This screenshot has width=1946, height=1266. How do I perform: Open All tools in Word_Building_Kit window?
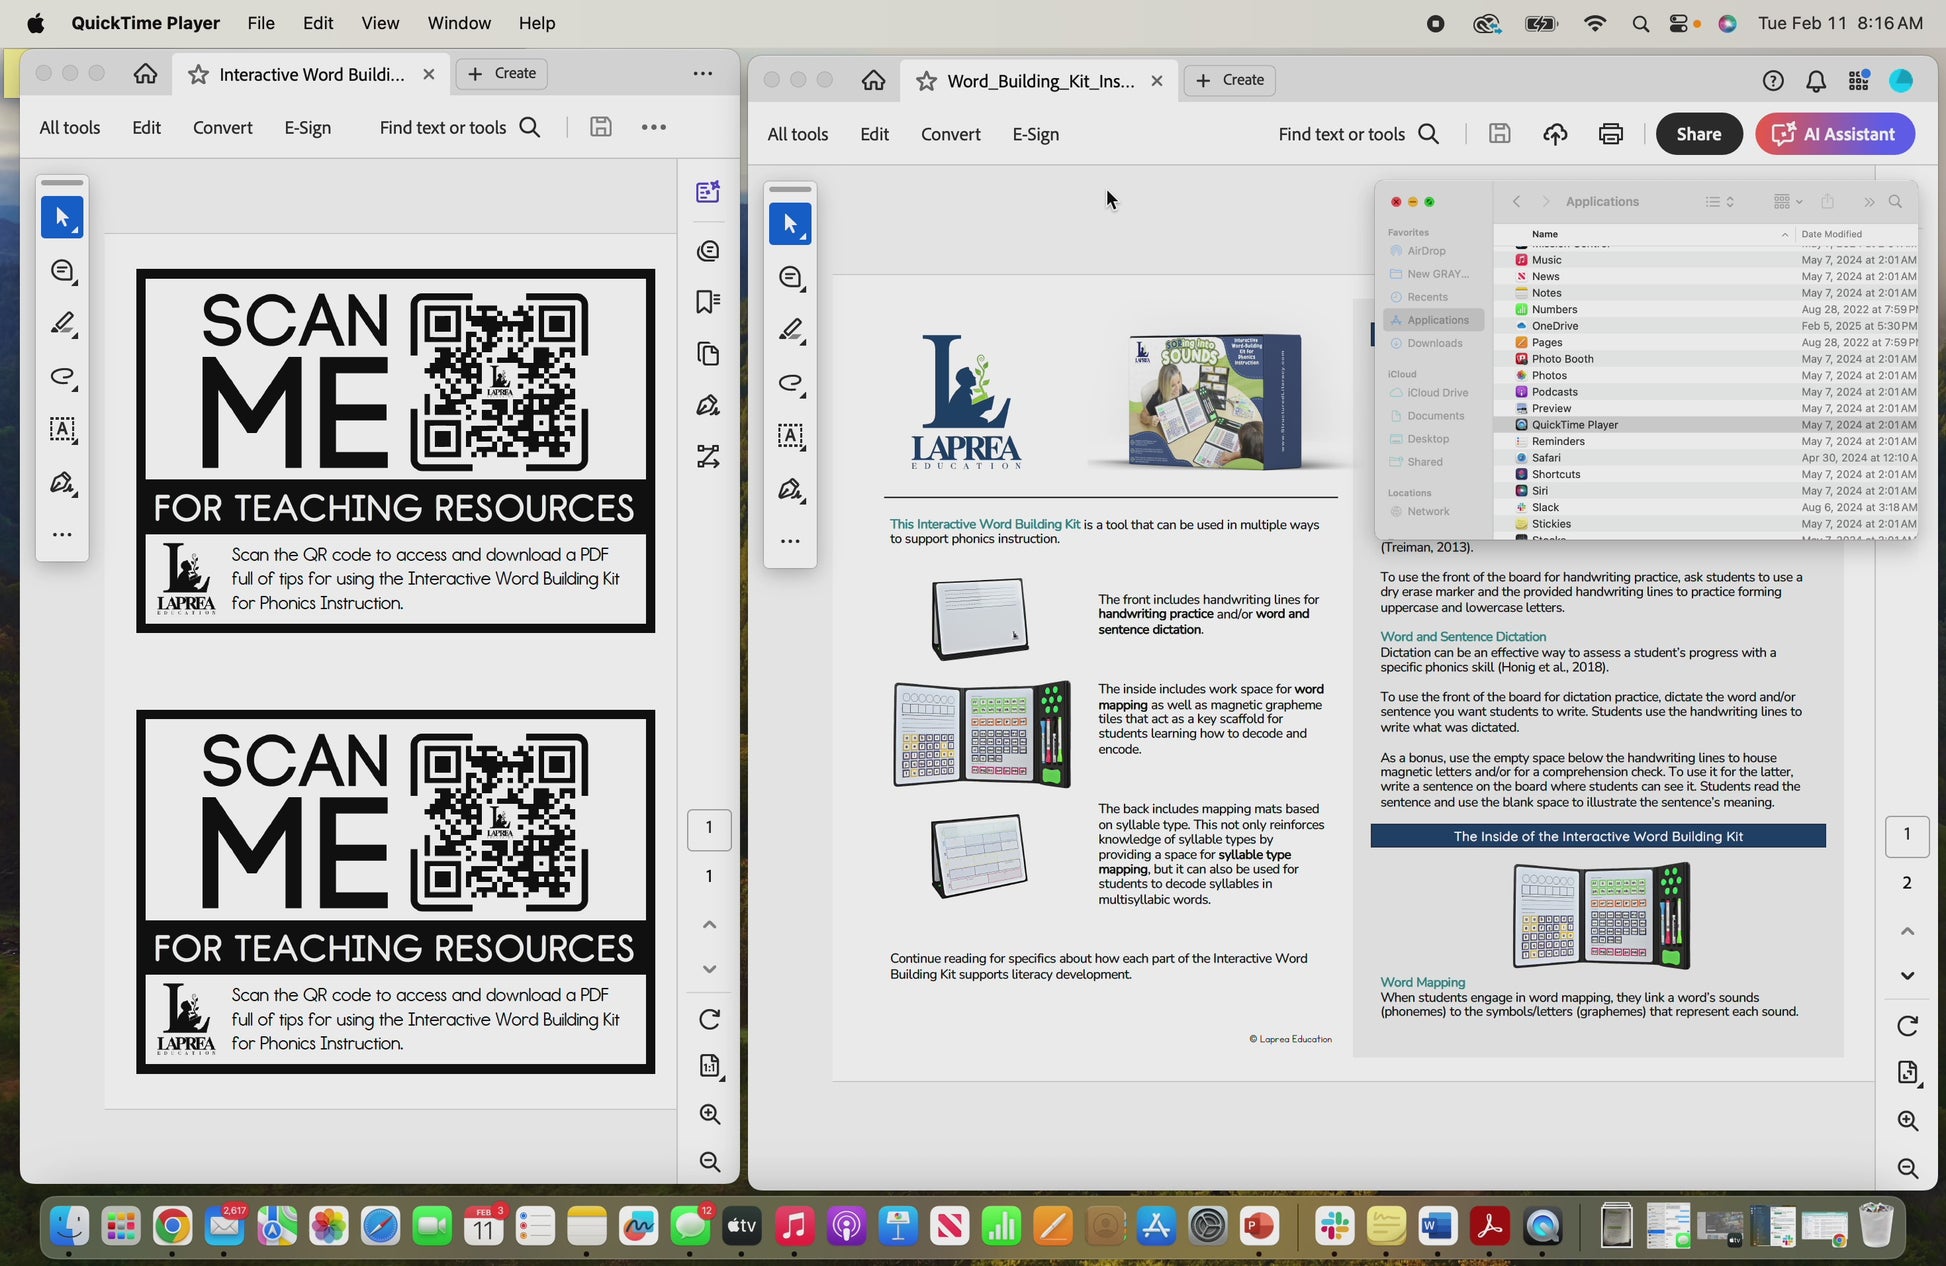(797, 134)
